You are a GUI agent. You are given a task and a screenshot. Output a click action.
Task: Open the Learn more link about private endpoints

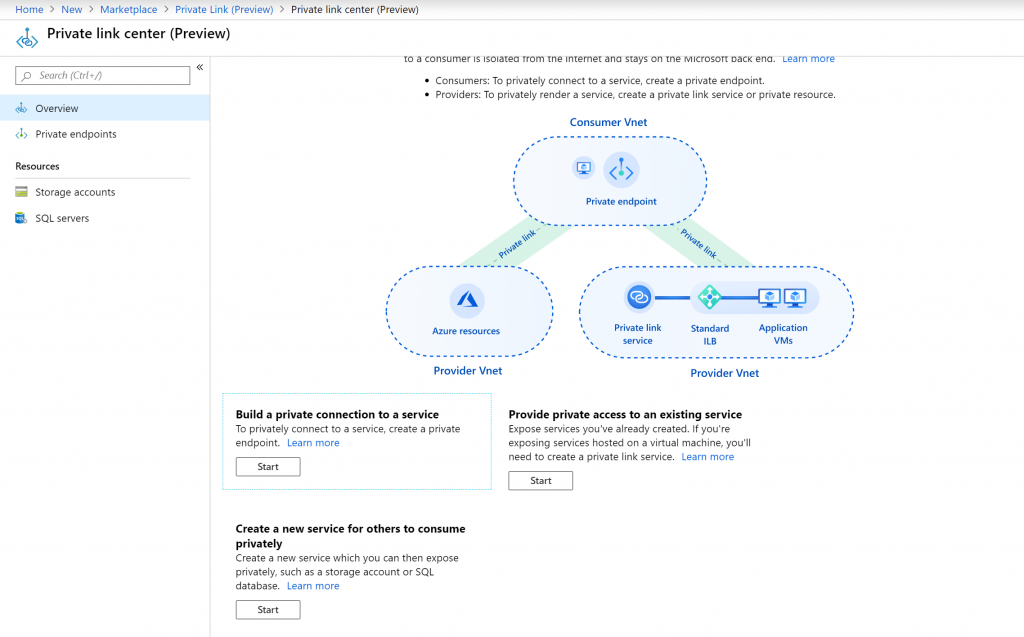coord(313,442)
